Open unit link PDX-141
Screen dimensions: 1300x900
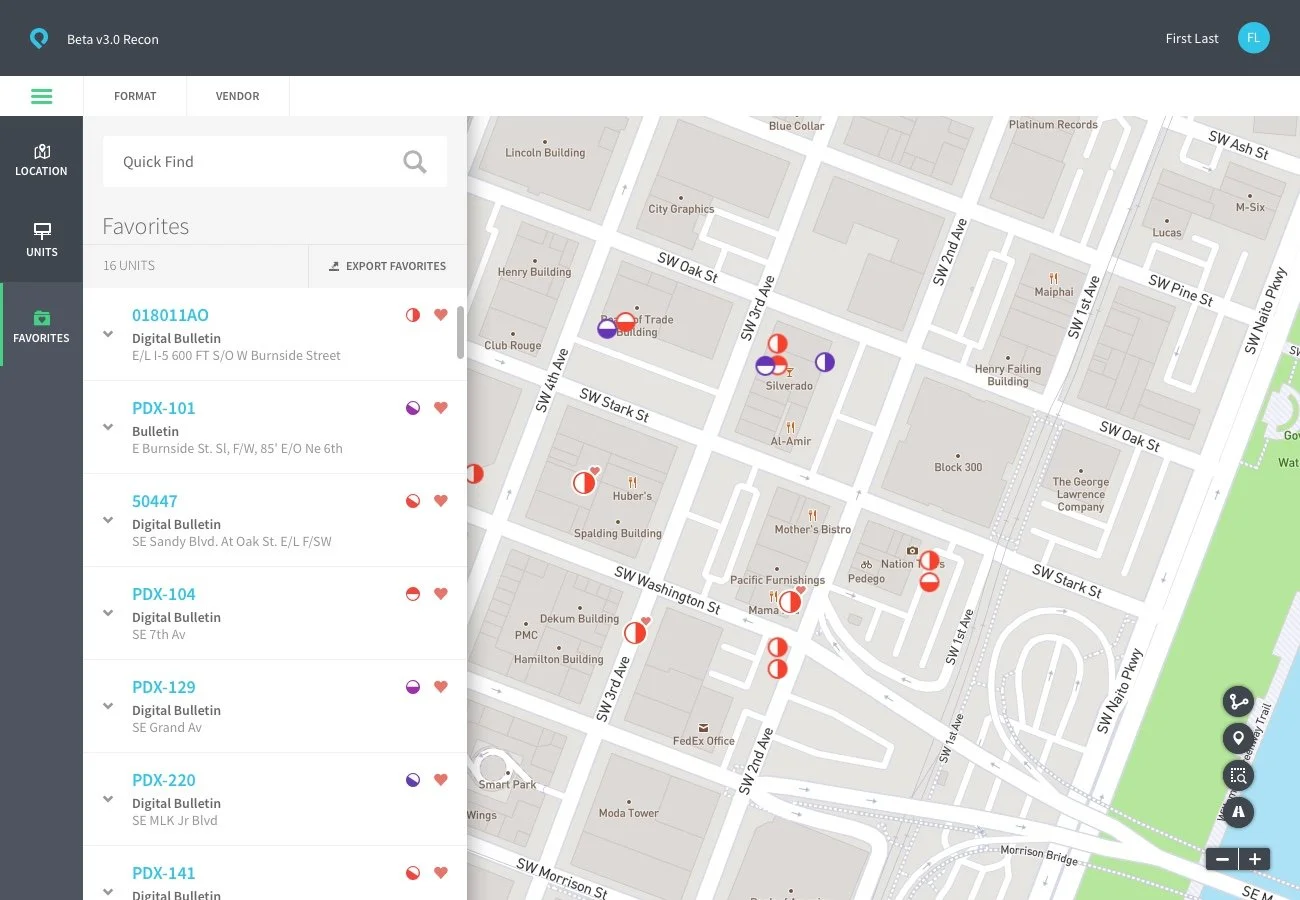pos(164,873)
